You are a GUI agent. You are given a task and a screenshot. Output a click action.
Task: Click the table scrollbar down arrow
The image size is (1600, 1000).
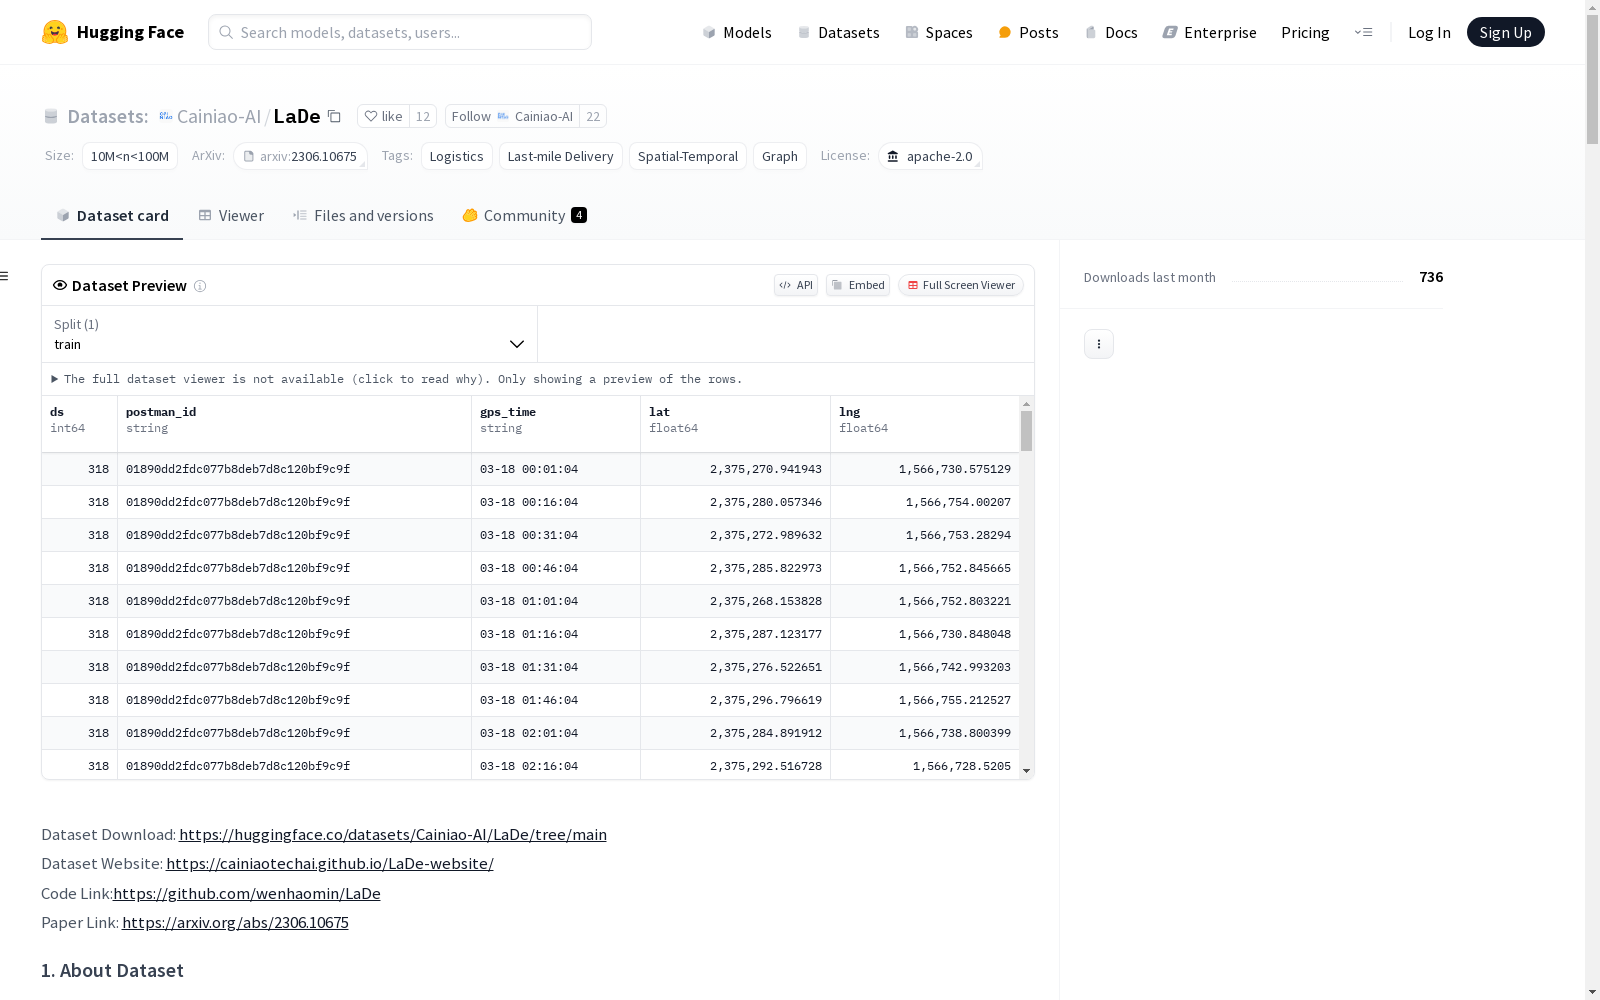click(1026, 771)
